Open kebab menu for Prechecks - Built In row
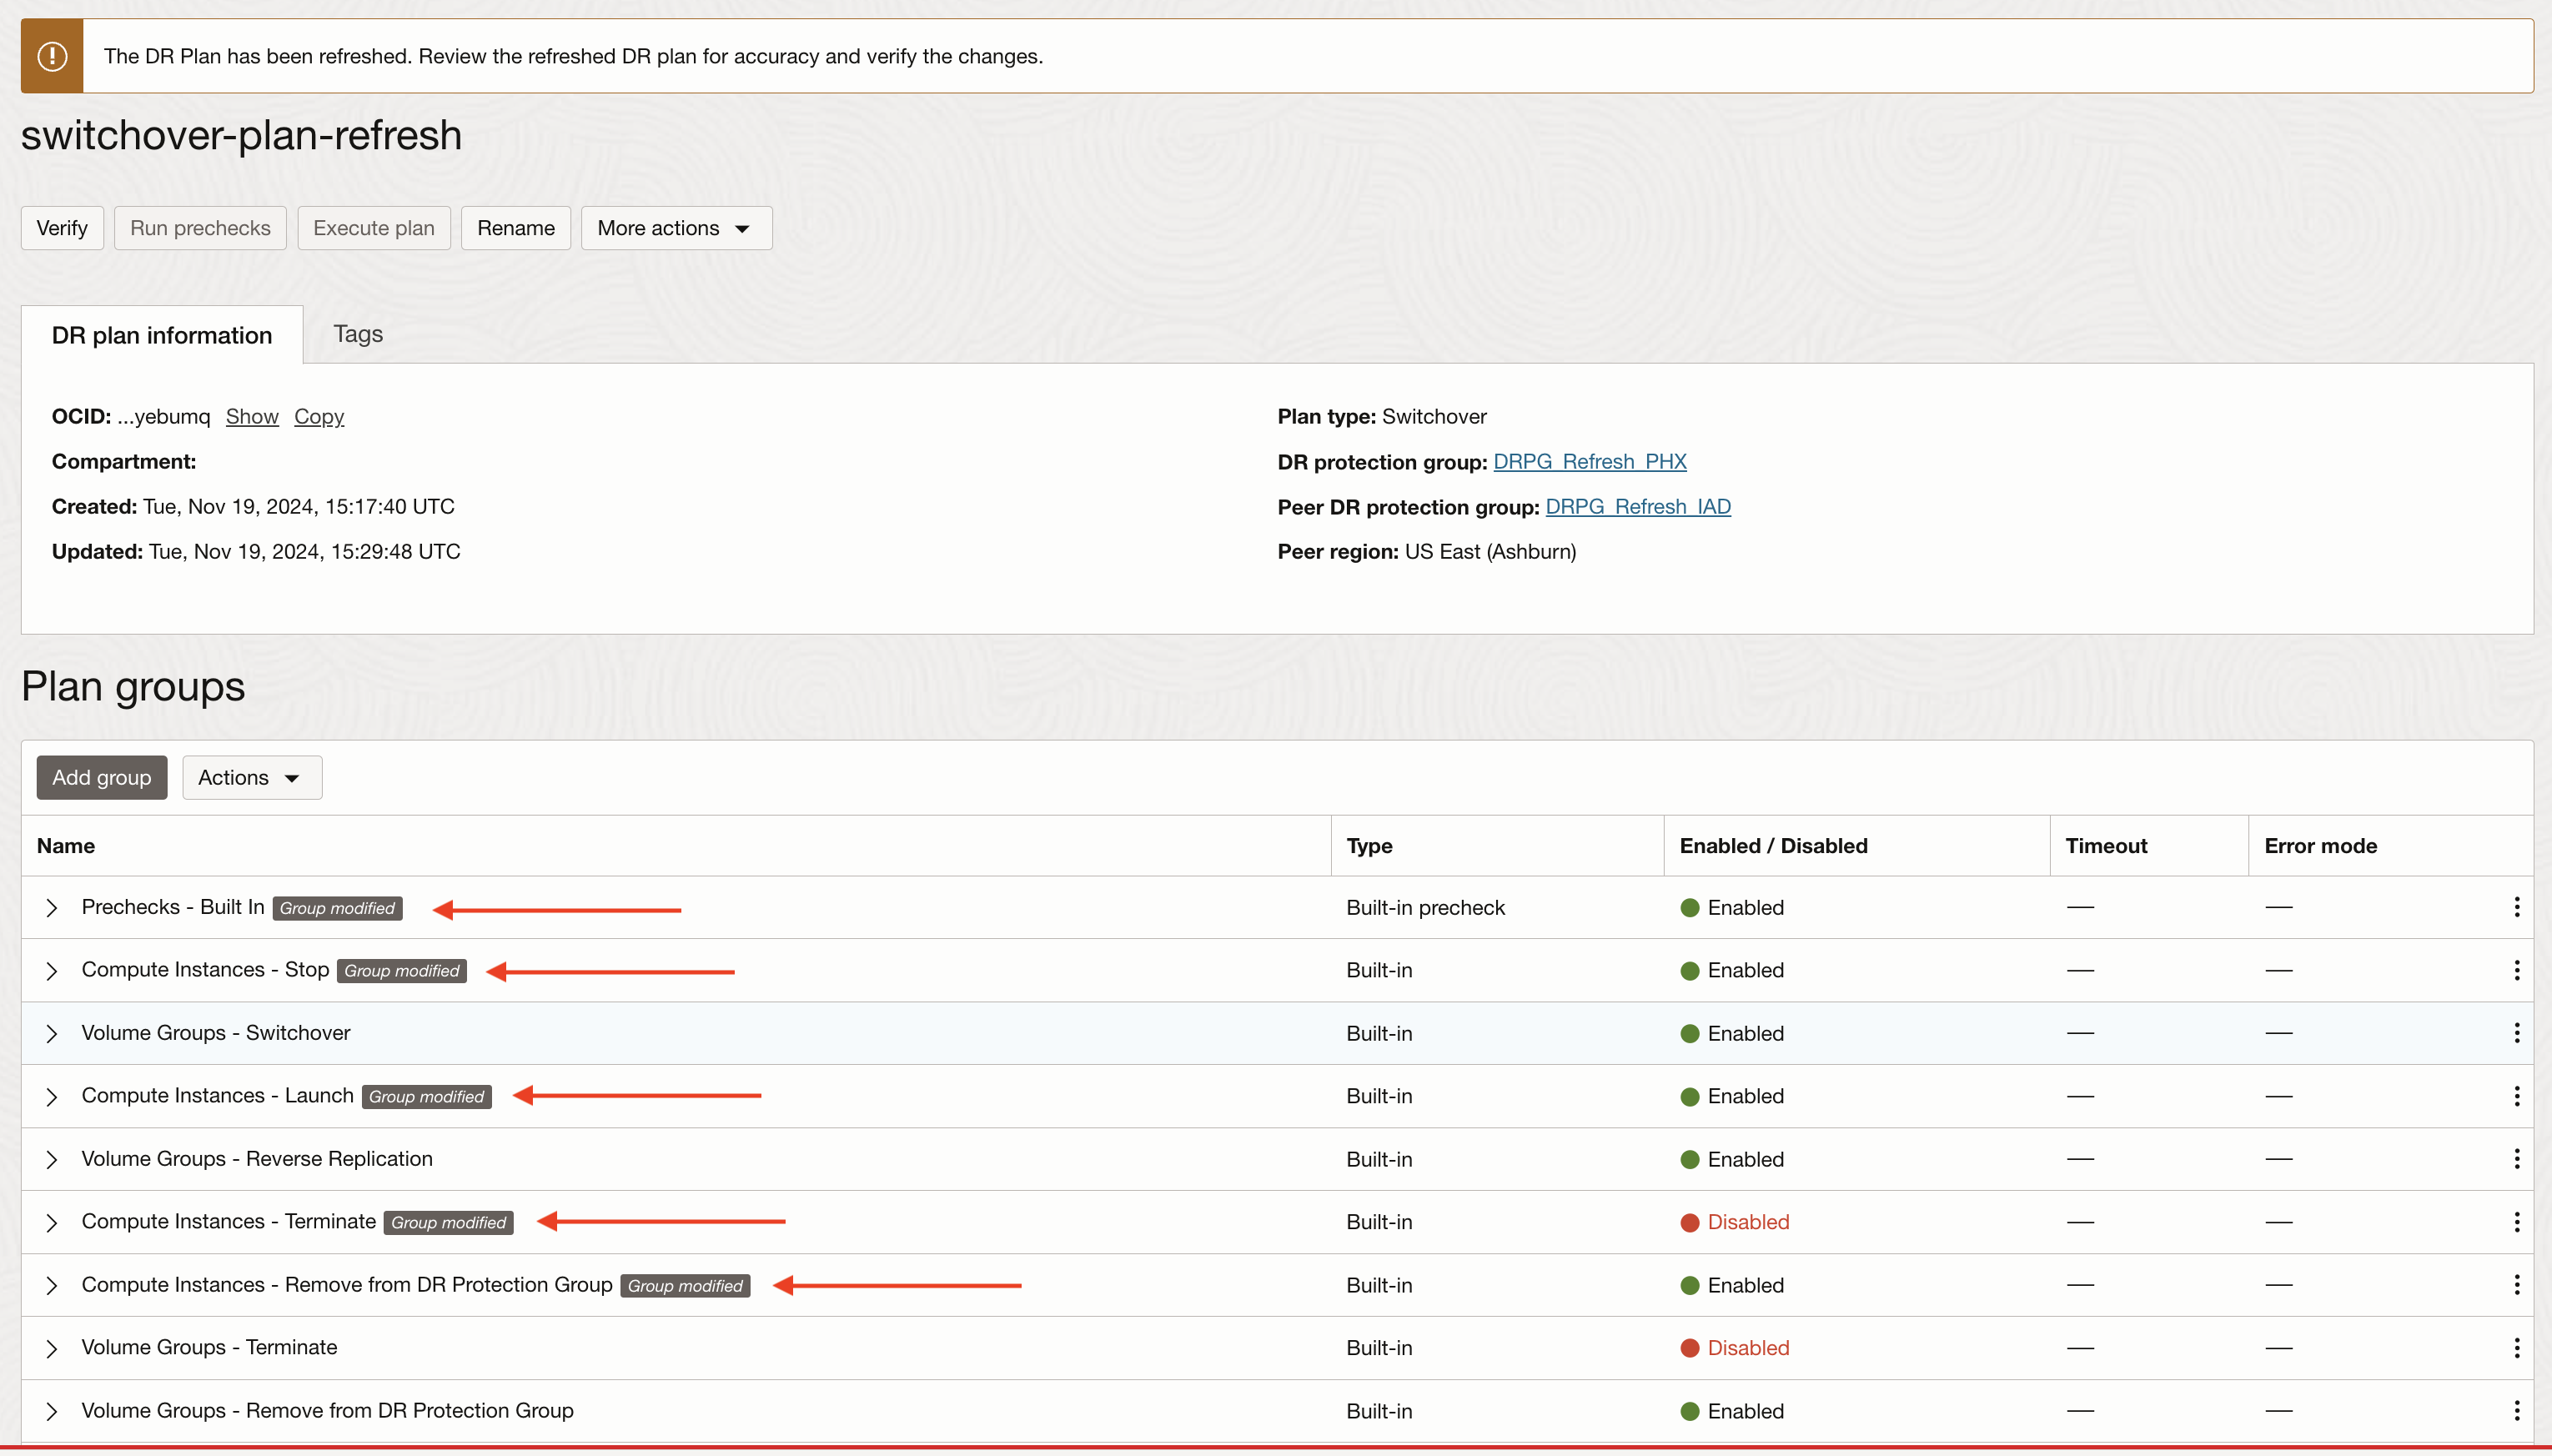The height and width of the screenshot is (1456, 2552). coord(2516,907)
